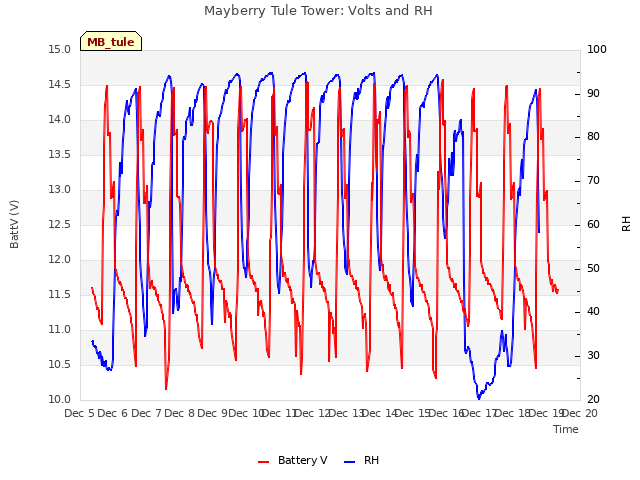The height and width of the screenshot is (480, 640).
Task: Click the Dec 5 x-axis tick label
Action: point(79,413)
